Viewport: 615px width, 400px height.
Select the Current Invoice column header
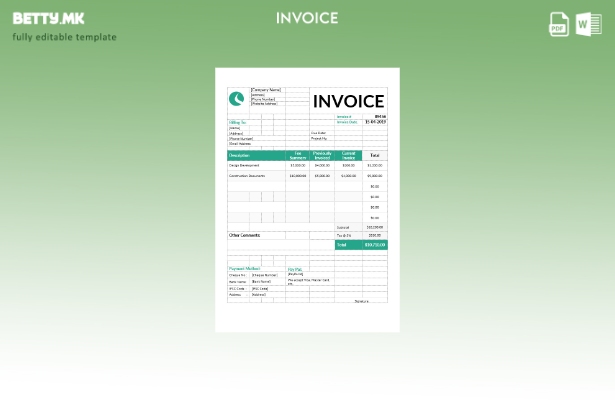coord(348,156)
